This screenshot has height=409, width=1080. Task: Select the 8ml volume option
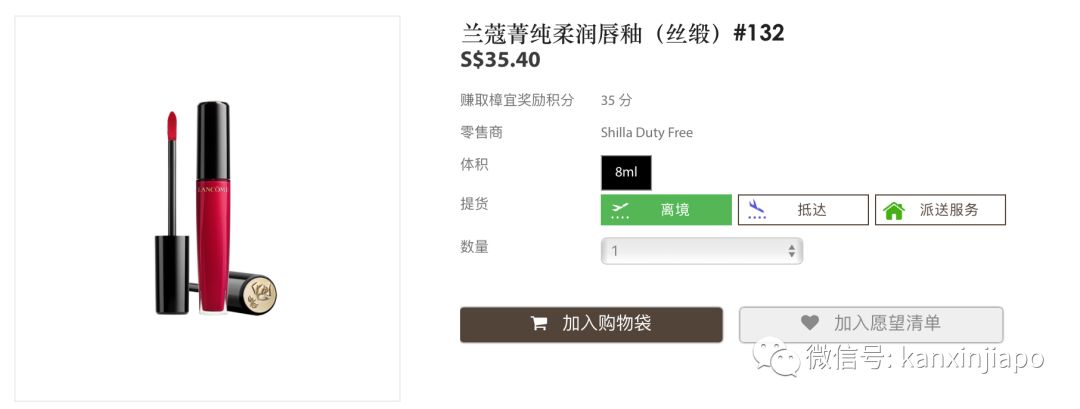pos(626,172)
